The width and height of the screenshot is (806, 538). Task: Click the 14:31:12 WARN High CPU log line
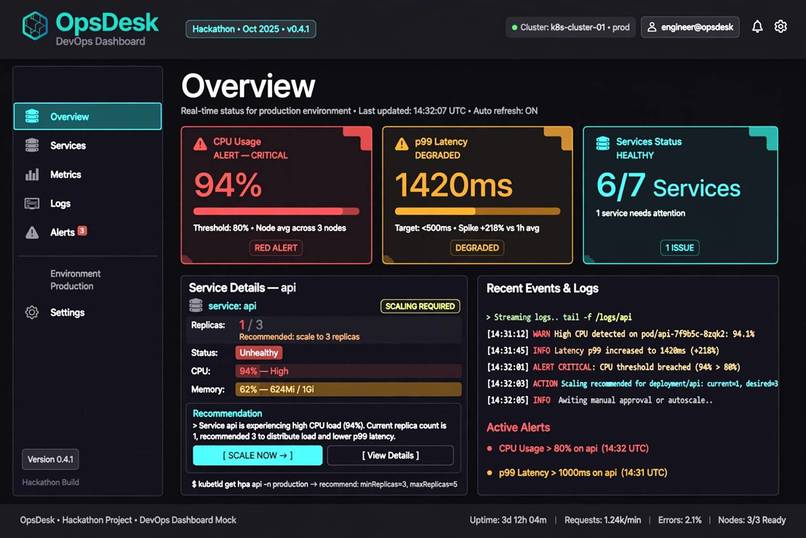click(x=620, y=334)
